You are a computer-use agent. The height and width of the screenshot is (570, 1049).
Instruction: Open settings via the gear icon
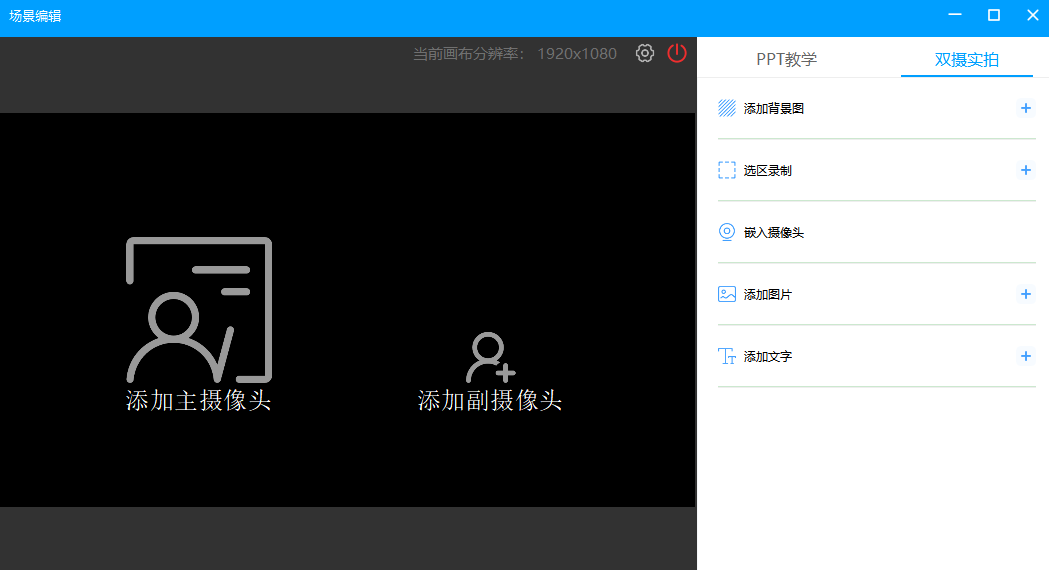645,53
